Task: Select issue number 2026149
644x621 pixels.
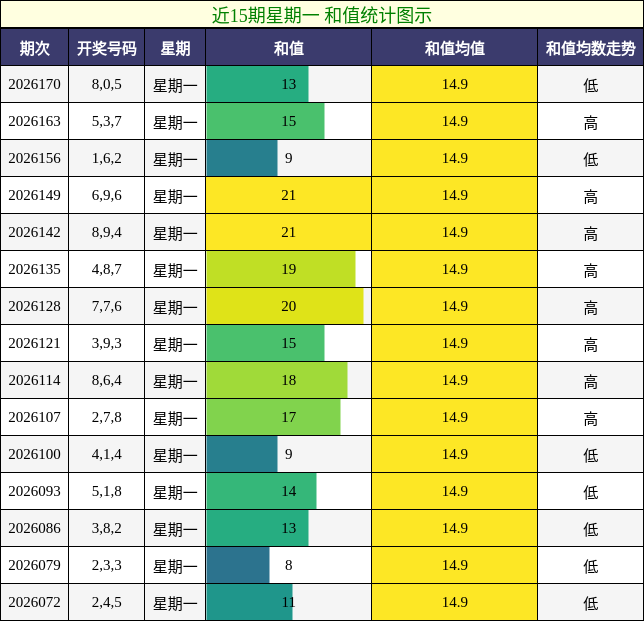Action: coord(34,195)
